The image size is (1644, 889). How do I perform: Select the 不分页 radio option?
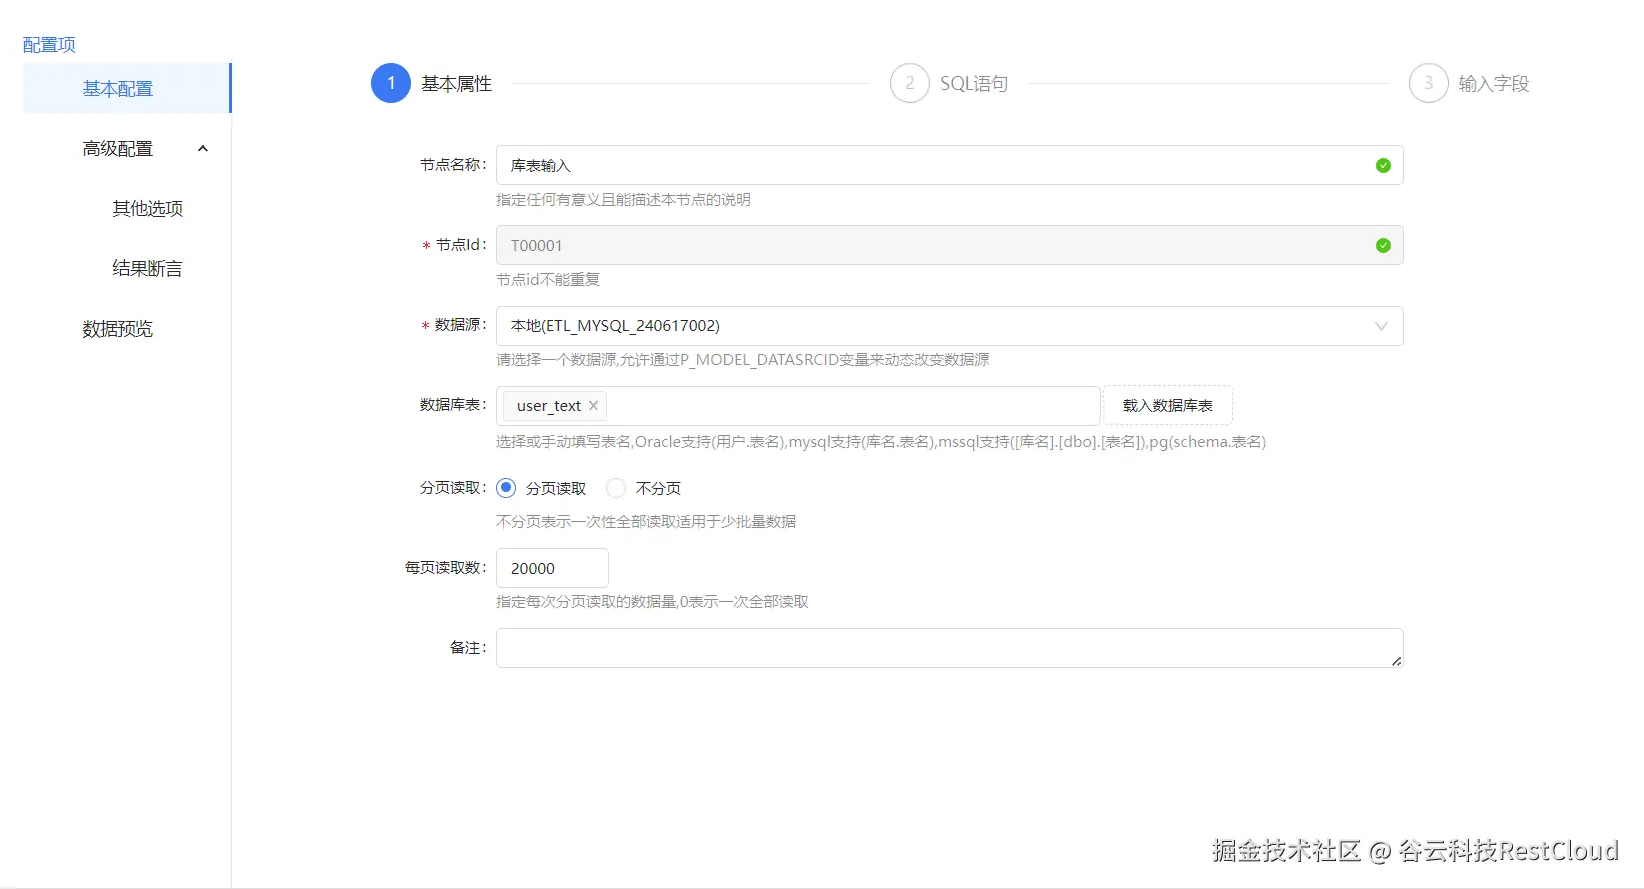tap(616, 488)
